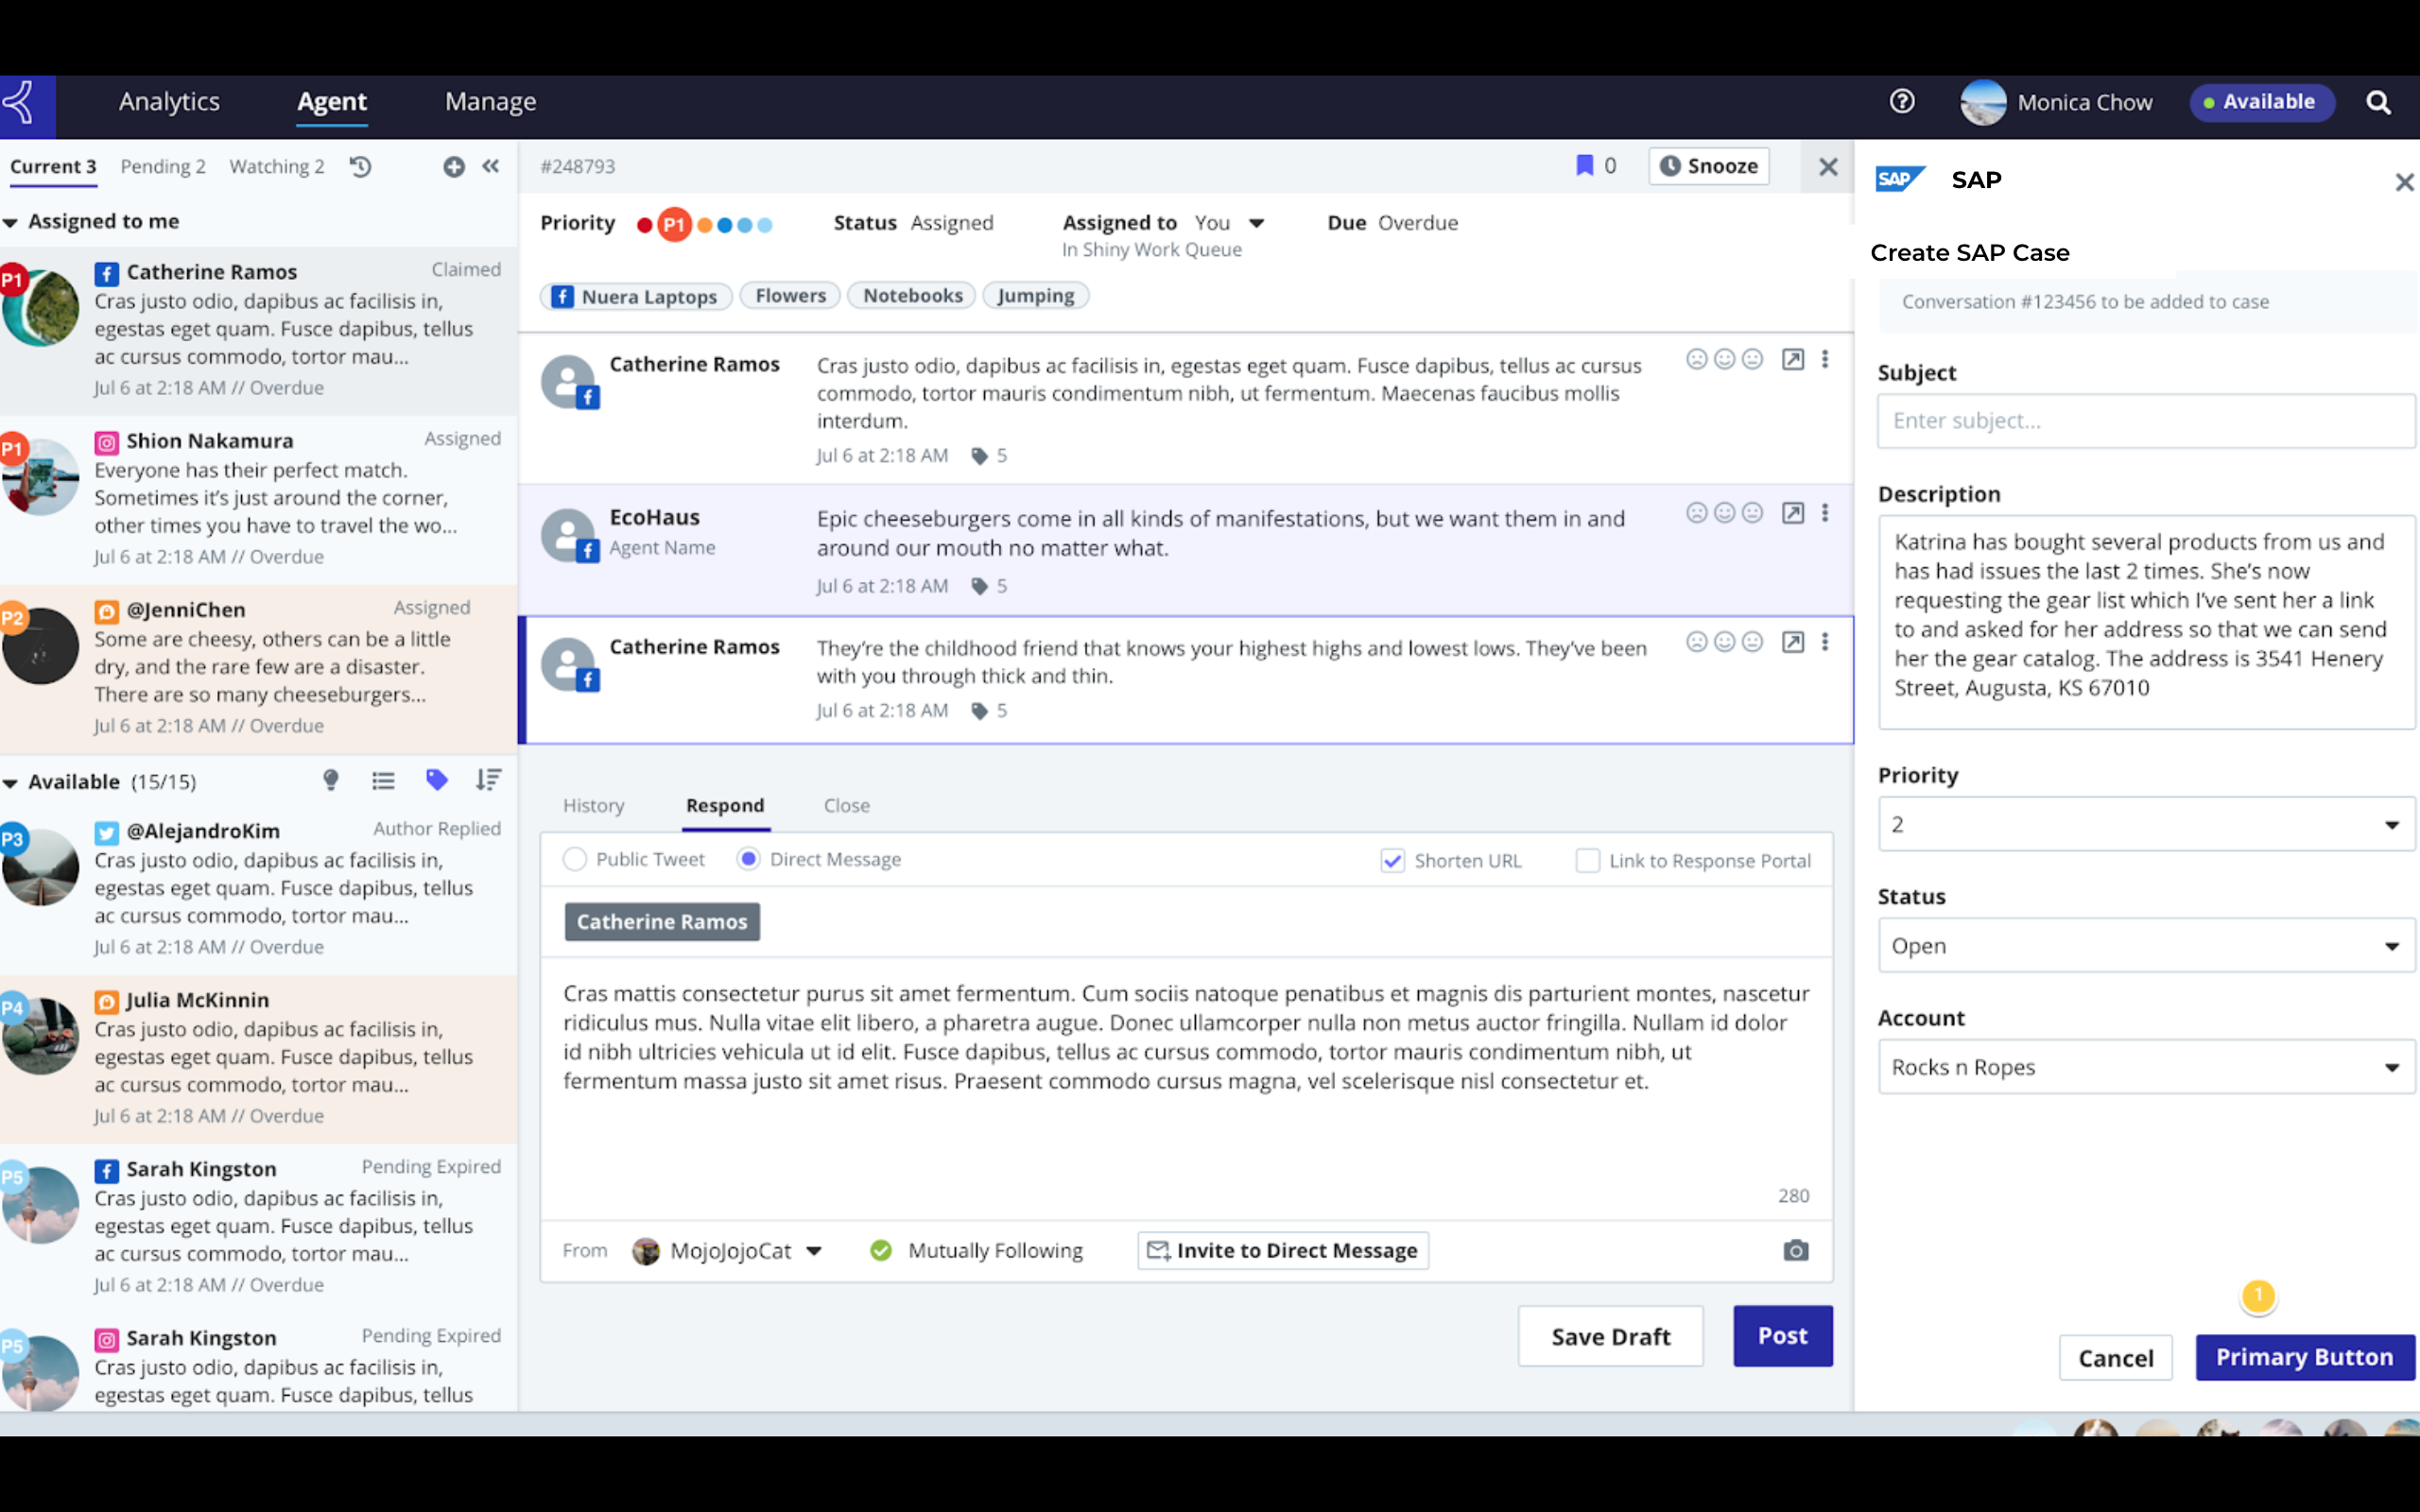Collapse the Assigned to me section
The image size is (2420, 1512).
(x=11, y=221)
